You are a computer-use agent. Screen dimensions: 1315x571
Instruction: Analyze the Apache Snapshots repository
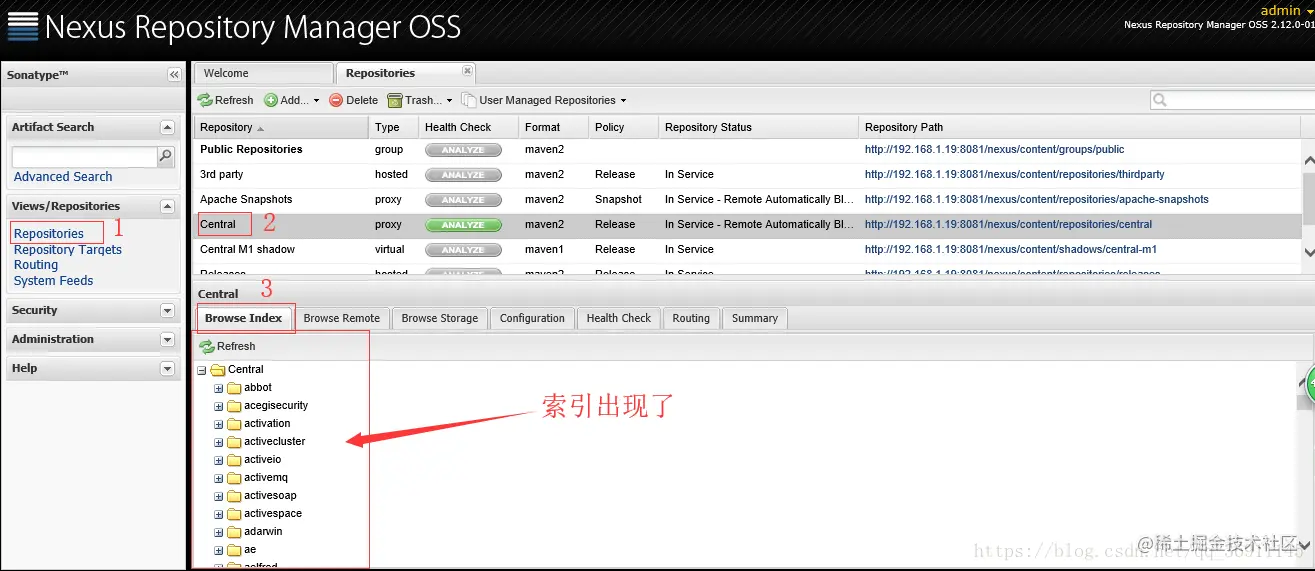pos(463,200)
